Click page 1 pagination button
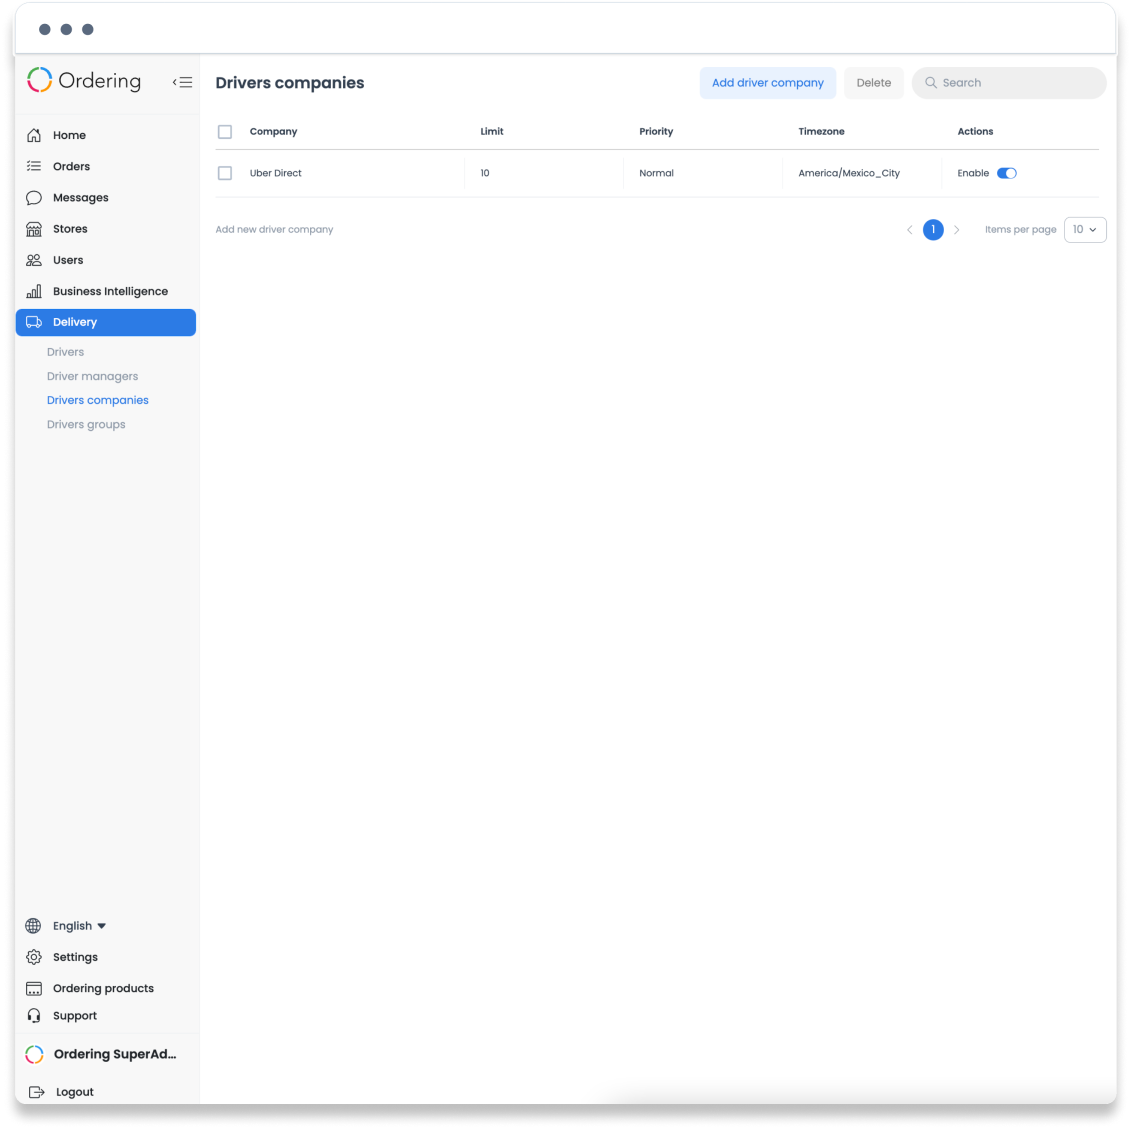 pyautogui.click(x=933, y=229)
